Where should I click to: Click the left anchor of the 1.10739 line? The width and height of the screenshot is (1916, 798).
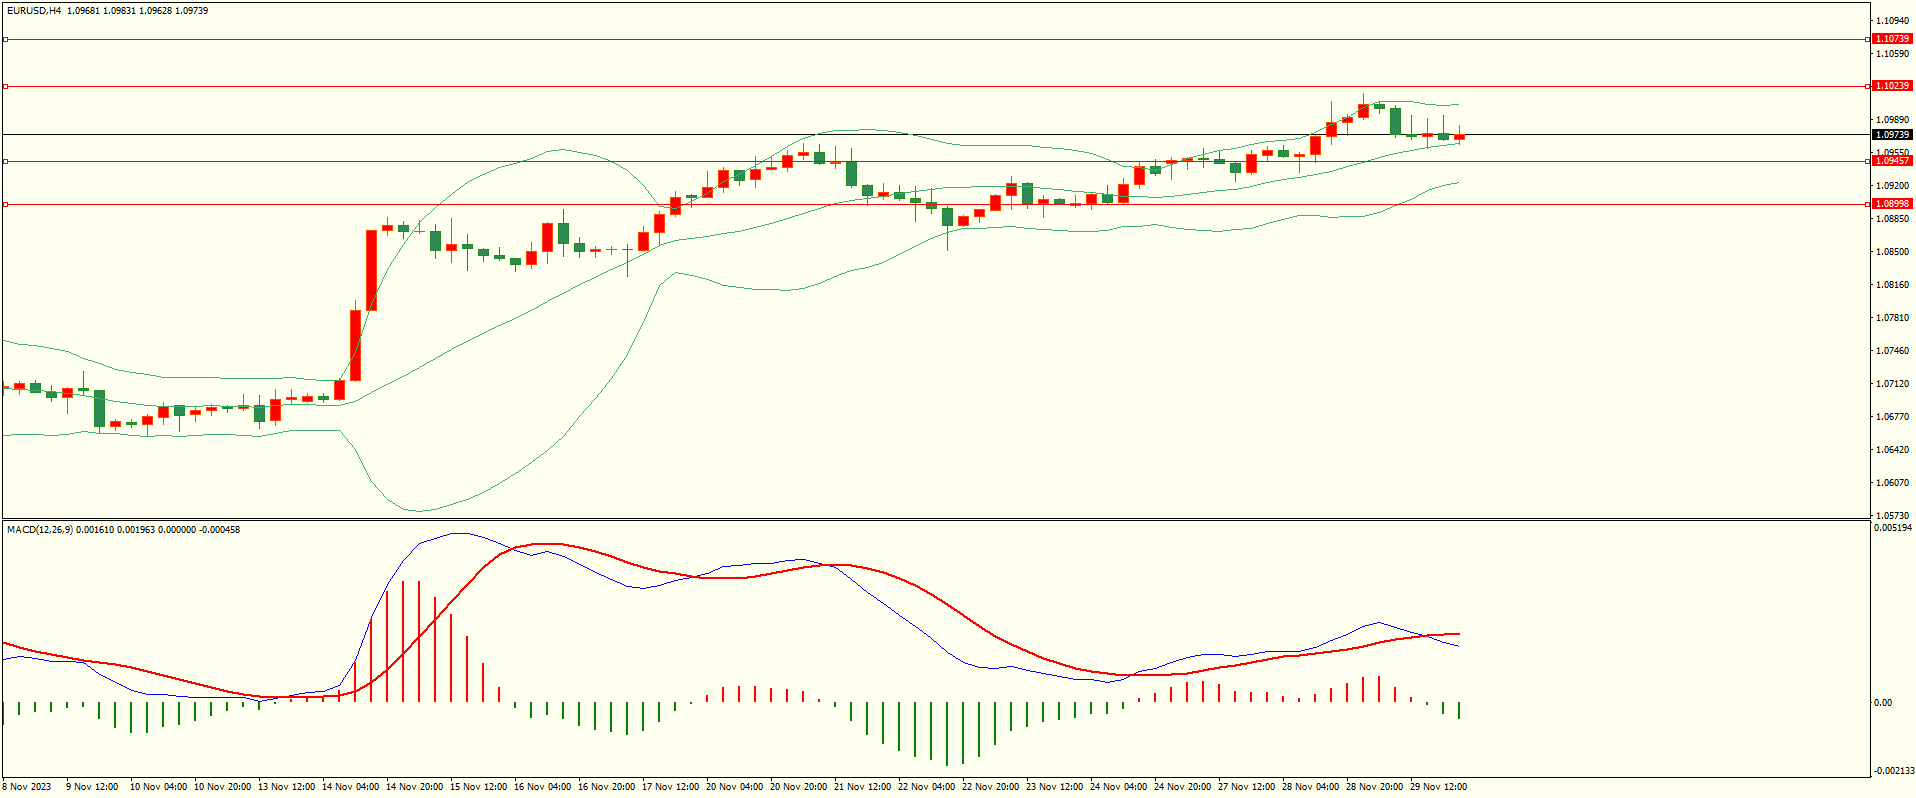click(x=5, y=39)
